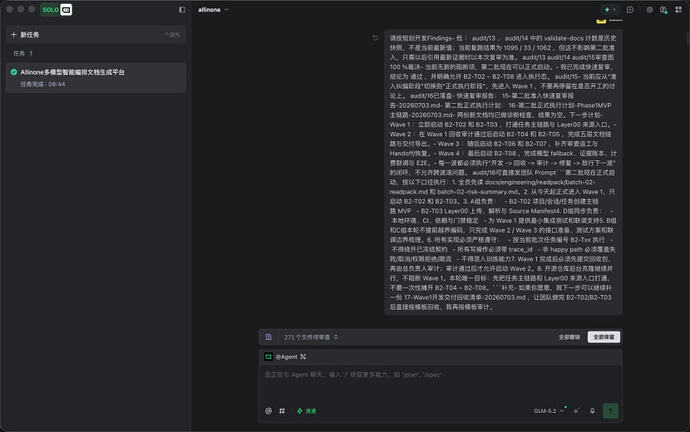Open the allinone project dropdown
690x432 pixels.
point(213,10)
